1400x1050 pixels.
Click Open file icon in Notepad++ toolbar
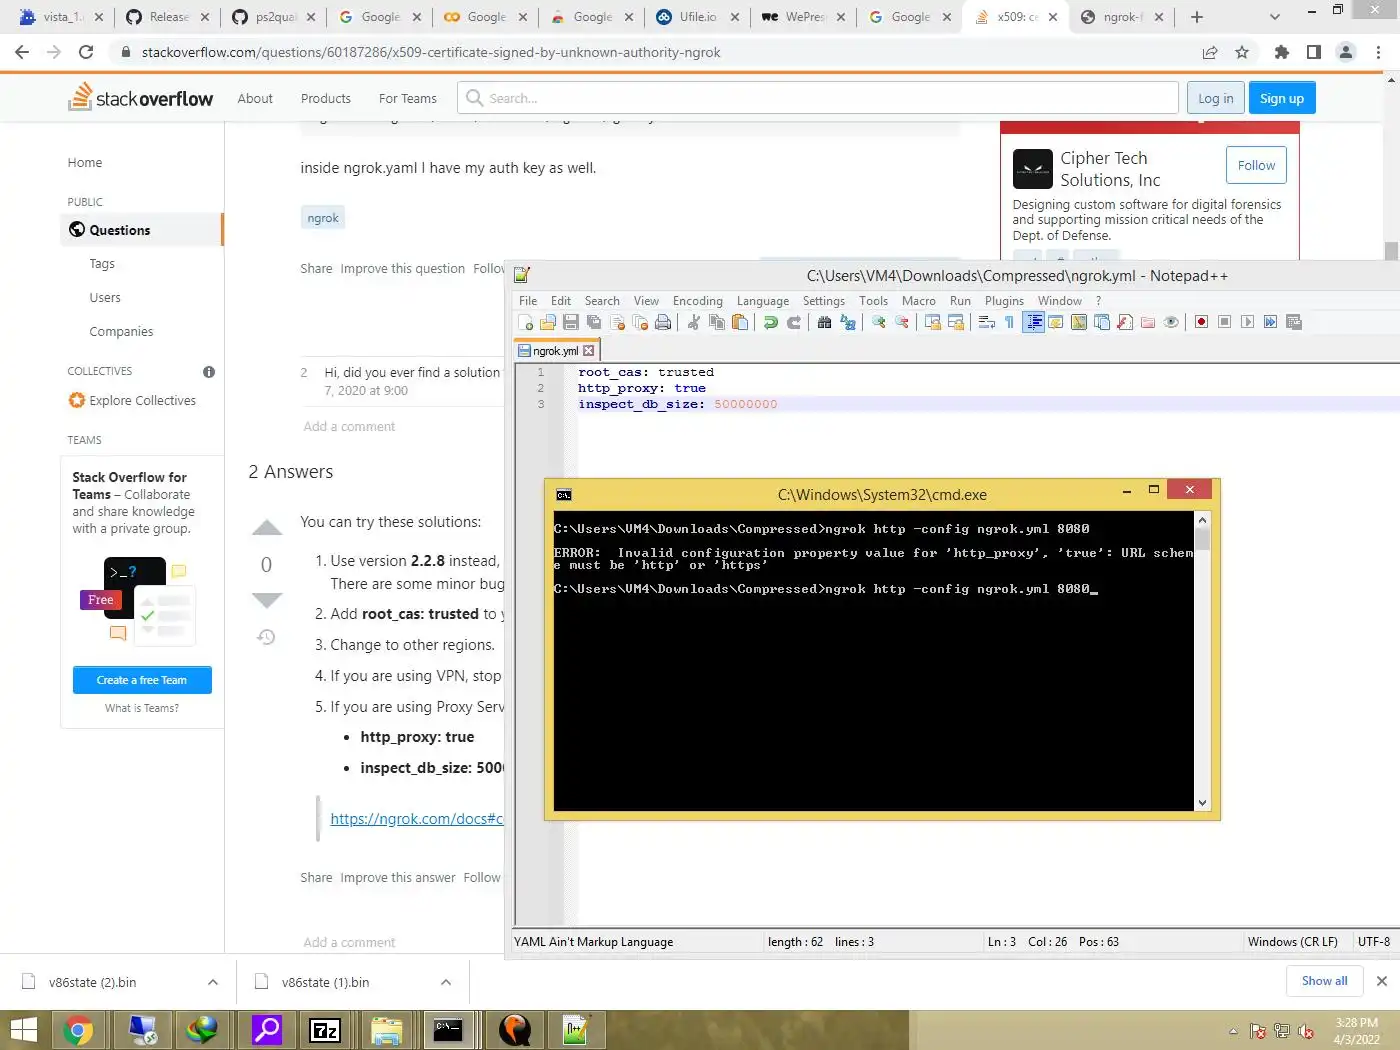tap(548, 322)
